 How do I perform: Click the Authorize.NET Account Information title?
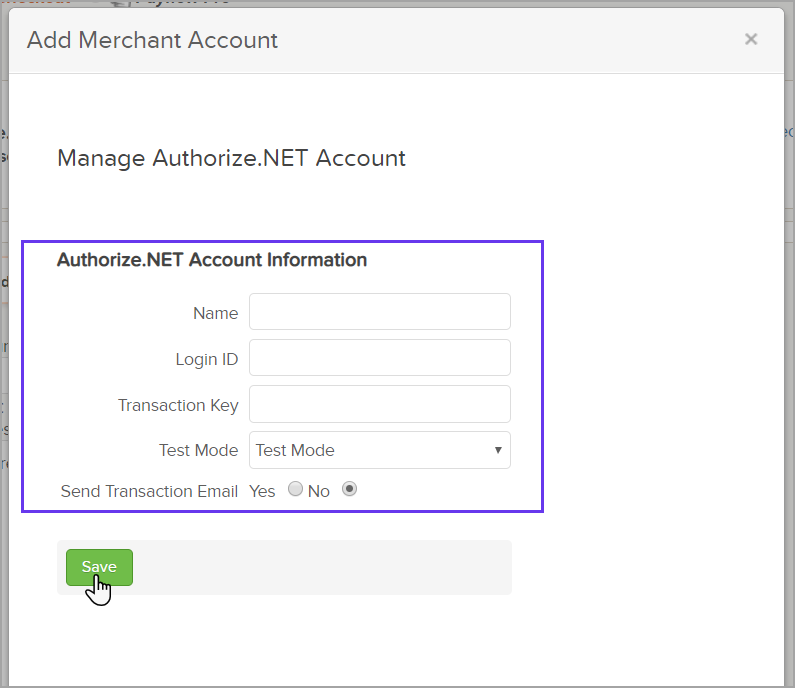pyautogui.click(x=212, y=260)
